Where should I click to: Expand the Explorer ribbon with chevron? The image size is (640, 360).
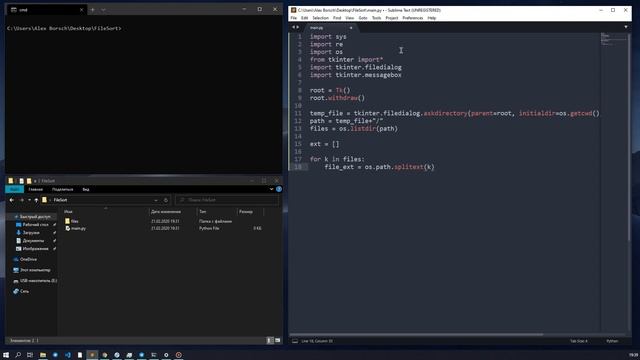pos(271,189)
